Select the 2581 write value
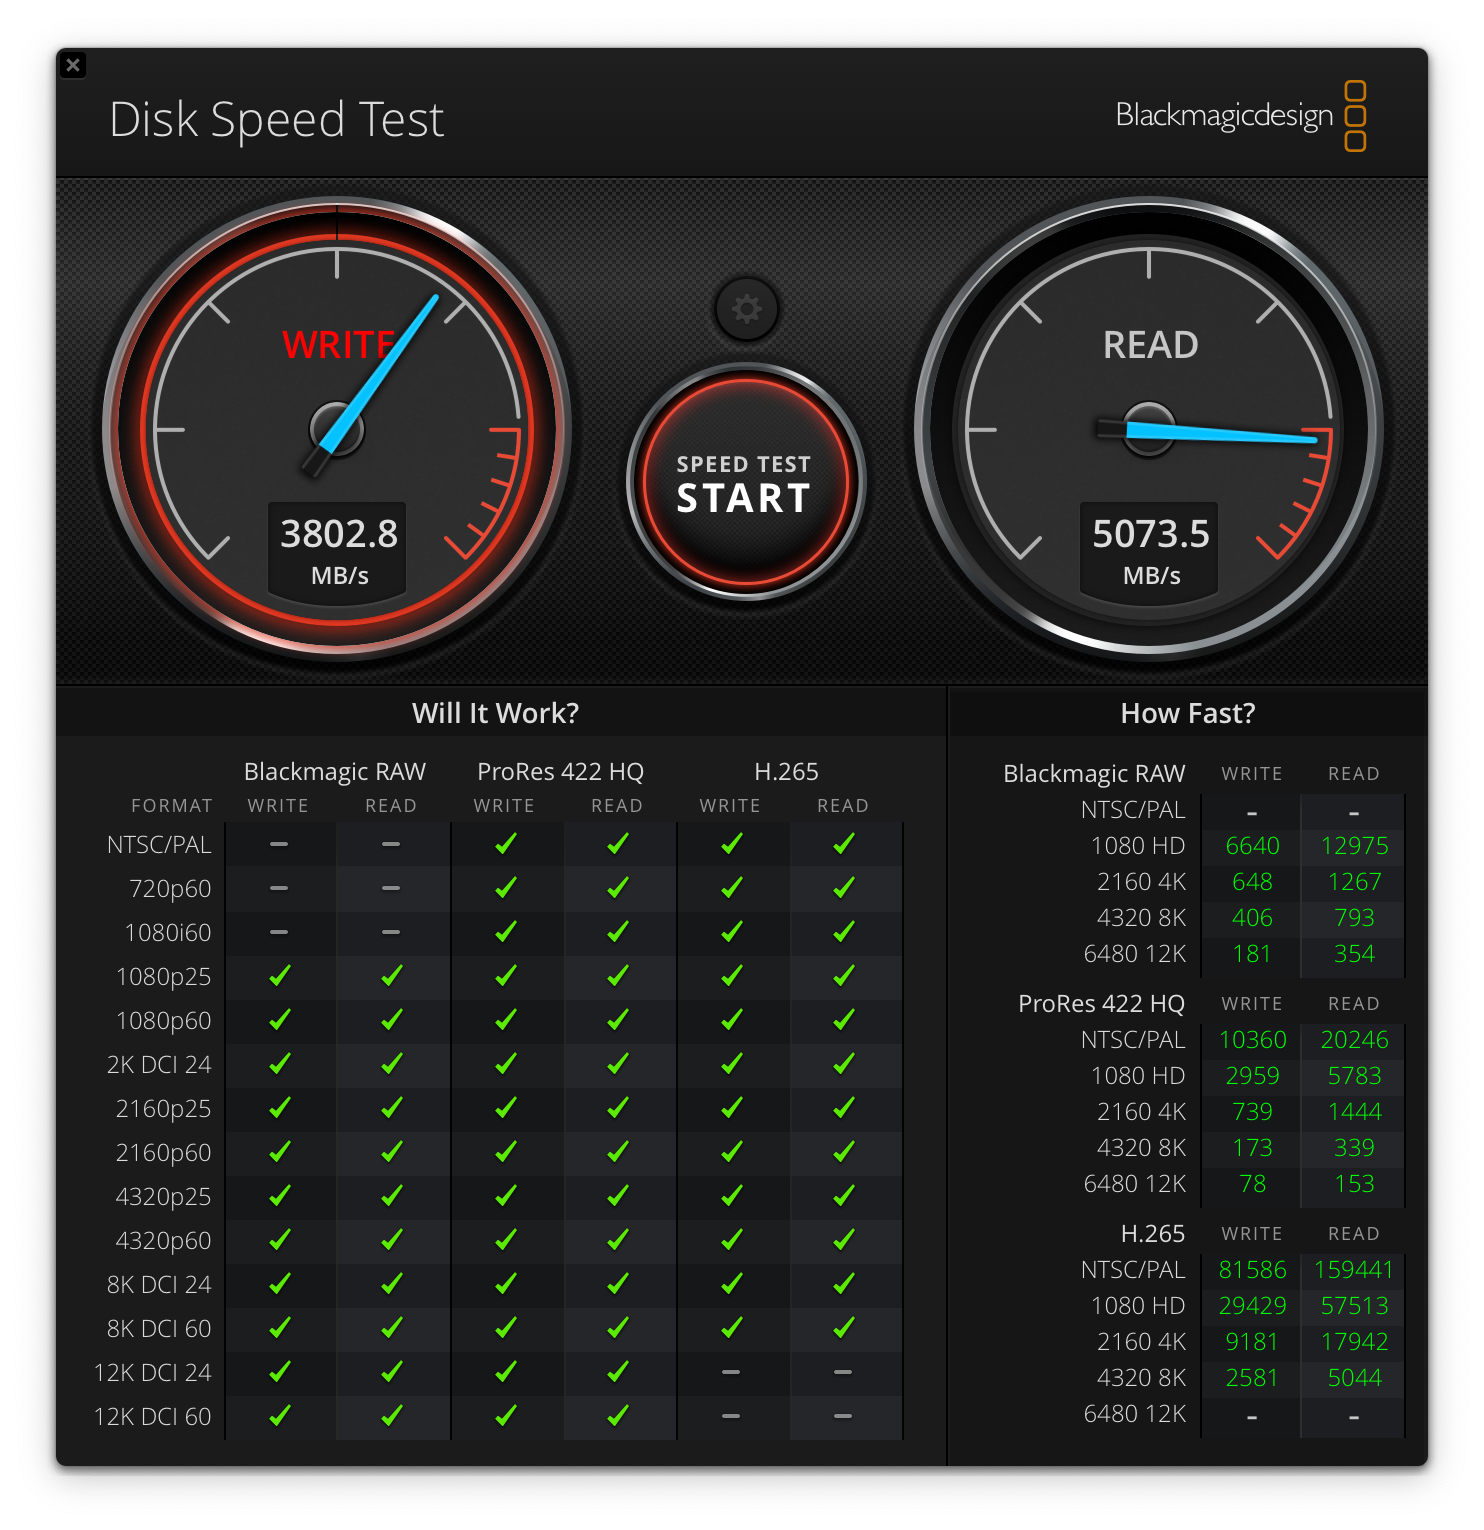Image resolution: width=1484 pixels, height=1530 pixels. tap(1252, 1378)
